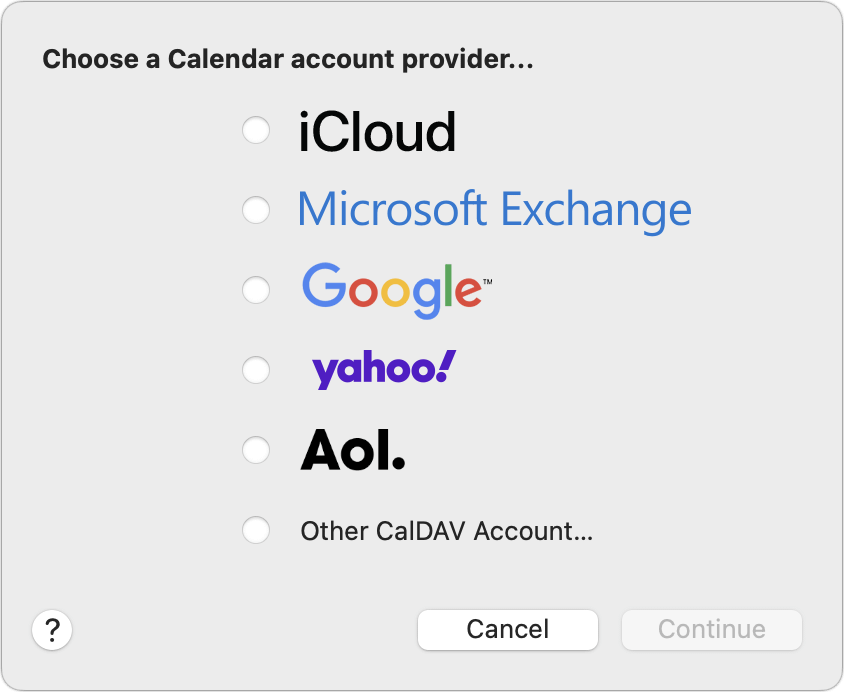Choose the Microsoft Exchange radio option
This screenshot has width=844, height=692.
click(256, 210)
